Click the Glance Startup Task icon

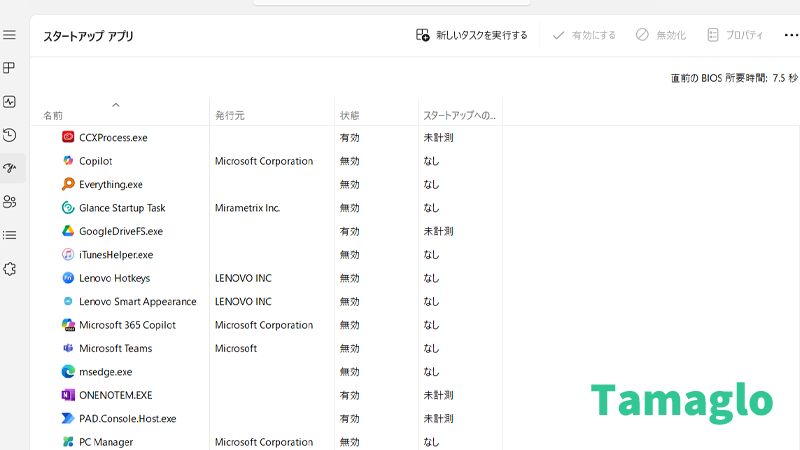68,208
